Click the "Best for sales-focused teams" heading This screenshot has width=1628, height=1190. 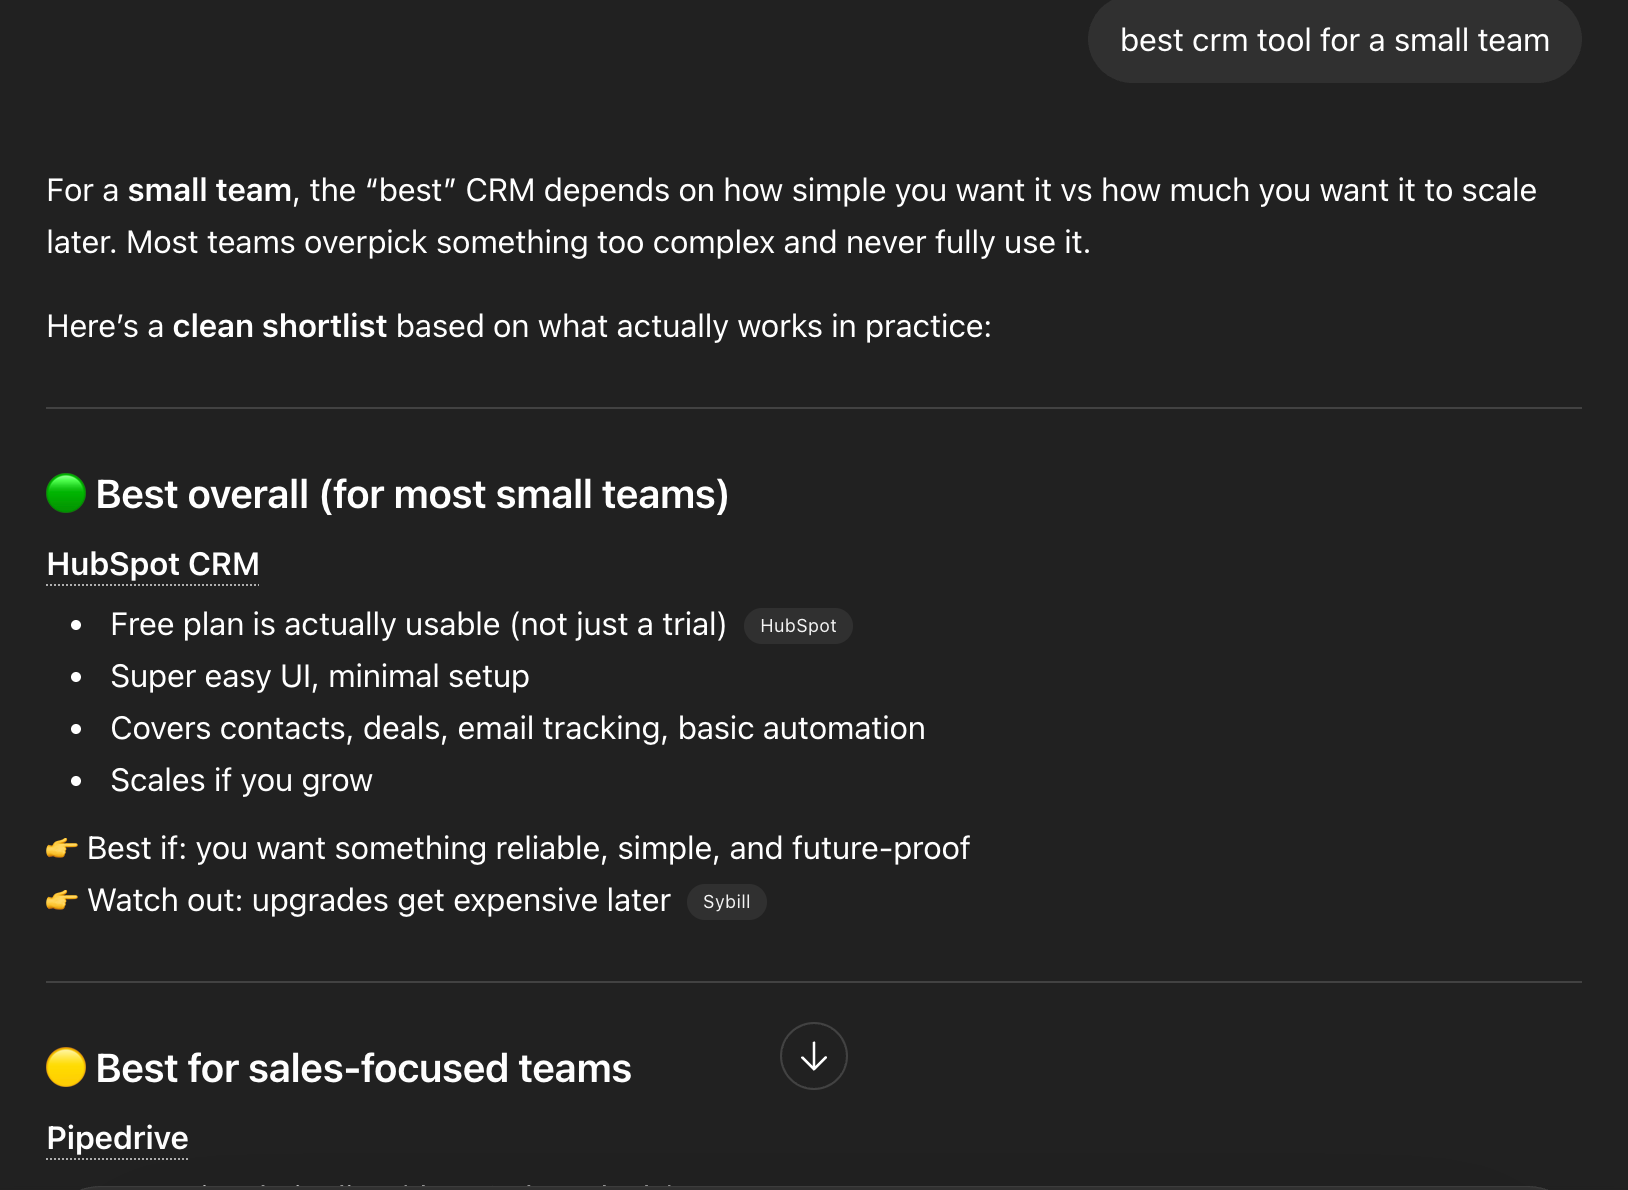pyautogui.click(x=364, y=1069)
